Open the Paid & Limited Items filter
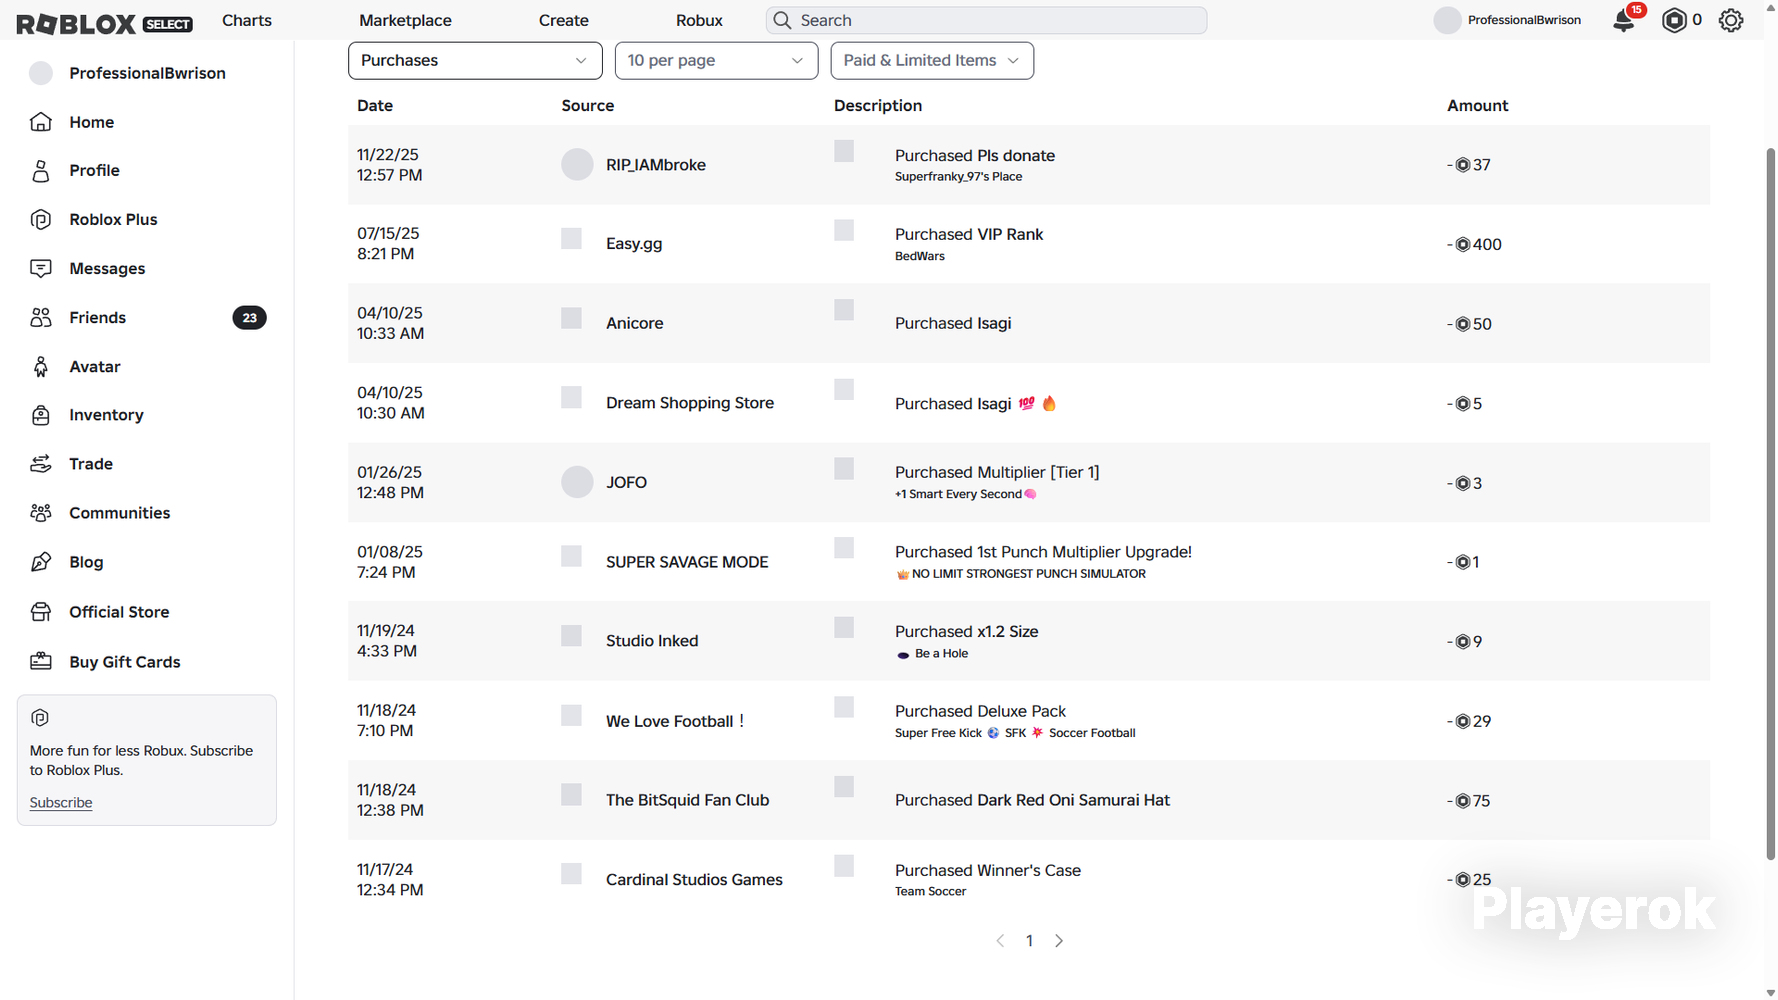Viewport: 1778px width, 1000px height. click(932, 60)
